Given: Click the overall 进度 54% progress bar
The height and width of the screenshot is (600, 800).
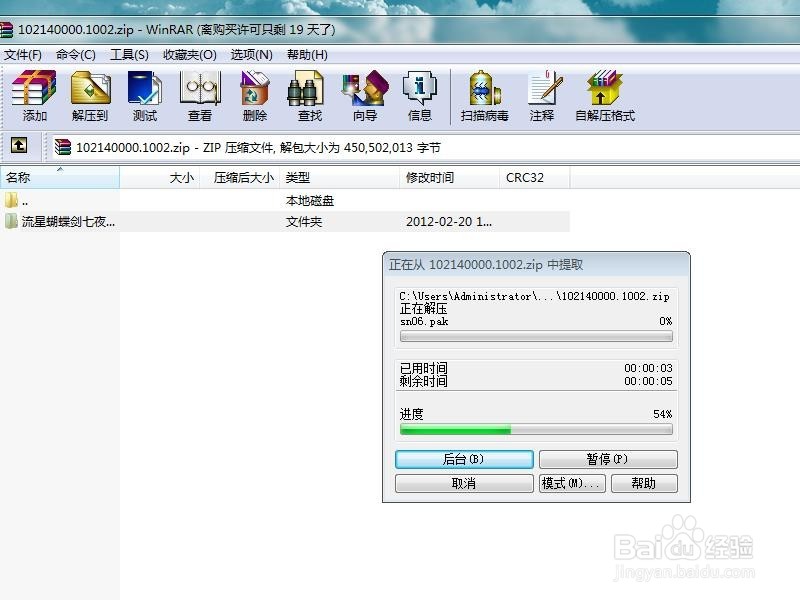Looking at the screenshot, I should coord(536,430).
